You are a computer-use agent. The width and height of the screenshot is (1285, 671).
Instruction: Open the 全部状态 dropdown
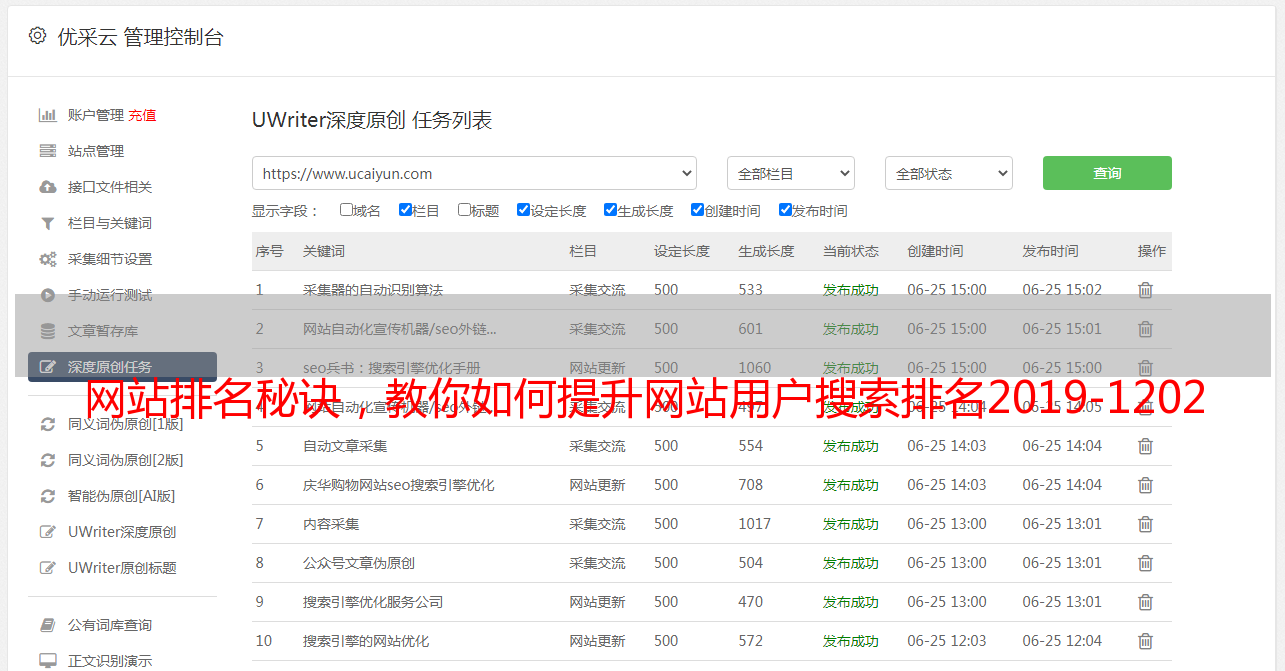[949, 173]
